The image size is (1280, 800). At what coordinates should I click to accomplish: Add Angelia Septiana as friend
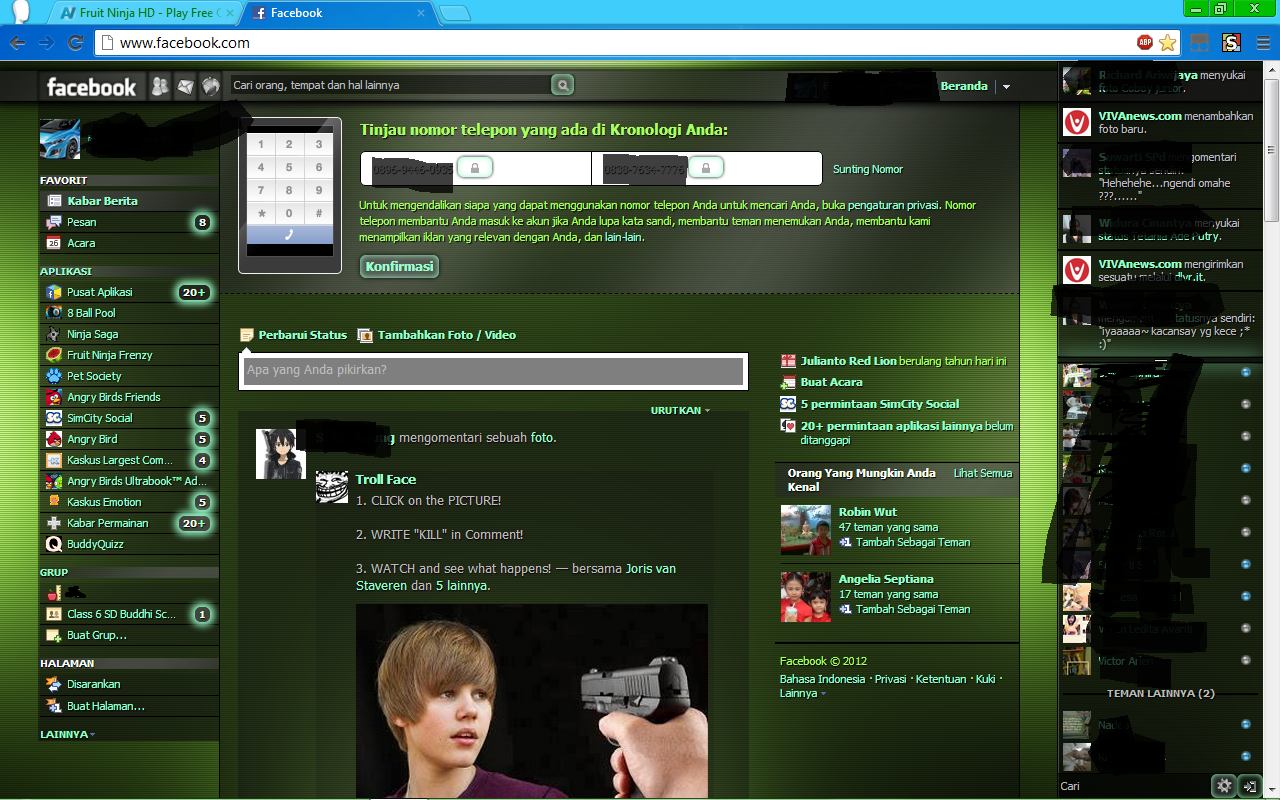pyautogui.click(x=905, y=609)
